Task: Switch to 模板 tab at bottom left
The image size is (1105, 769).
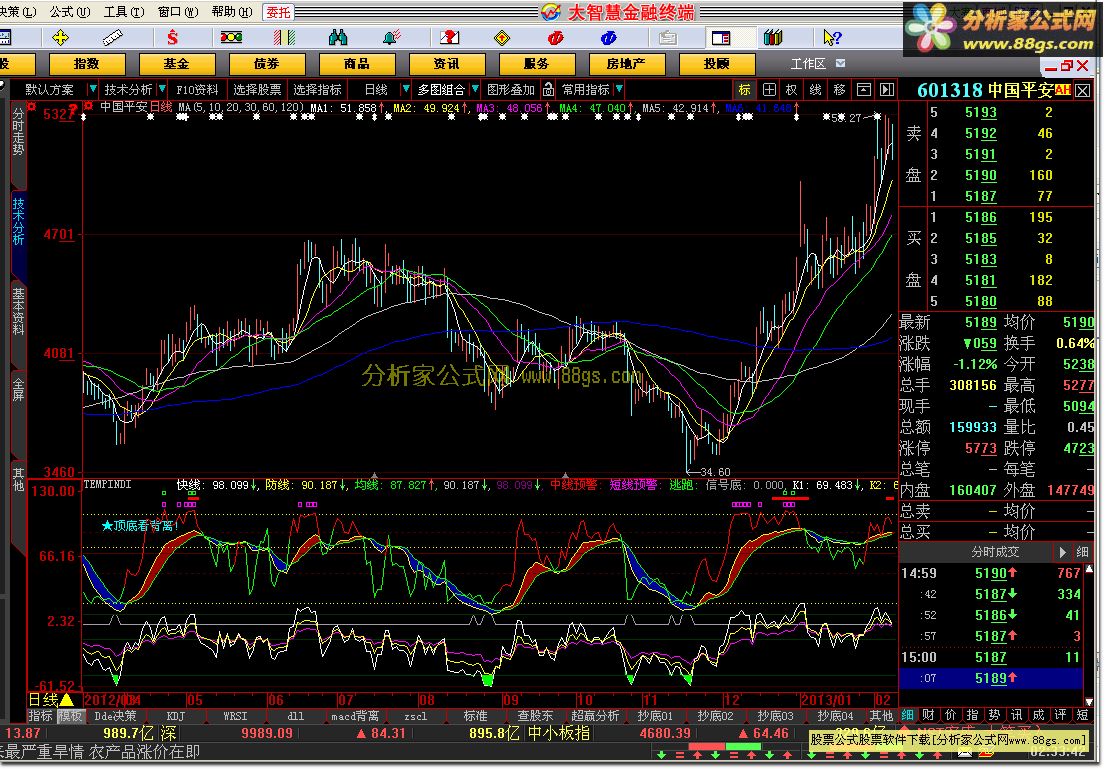Action: click(70, 715)
